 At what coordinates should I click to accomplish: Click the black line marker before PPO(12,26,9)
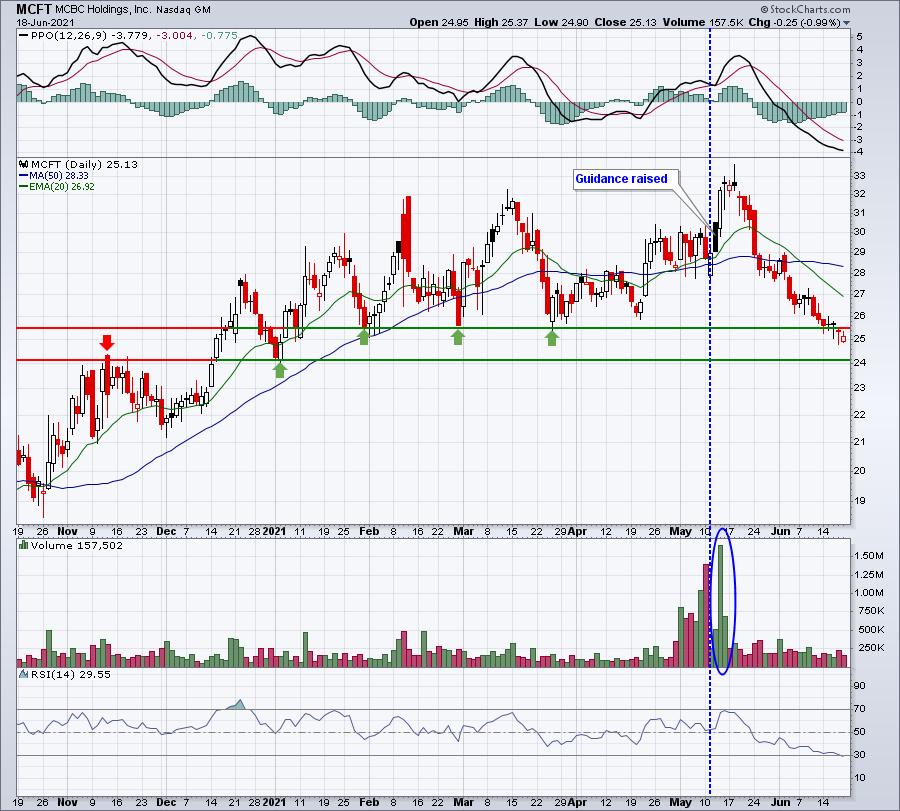click(24, 36)
